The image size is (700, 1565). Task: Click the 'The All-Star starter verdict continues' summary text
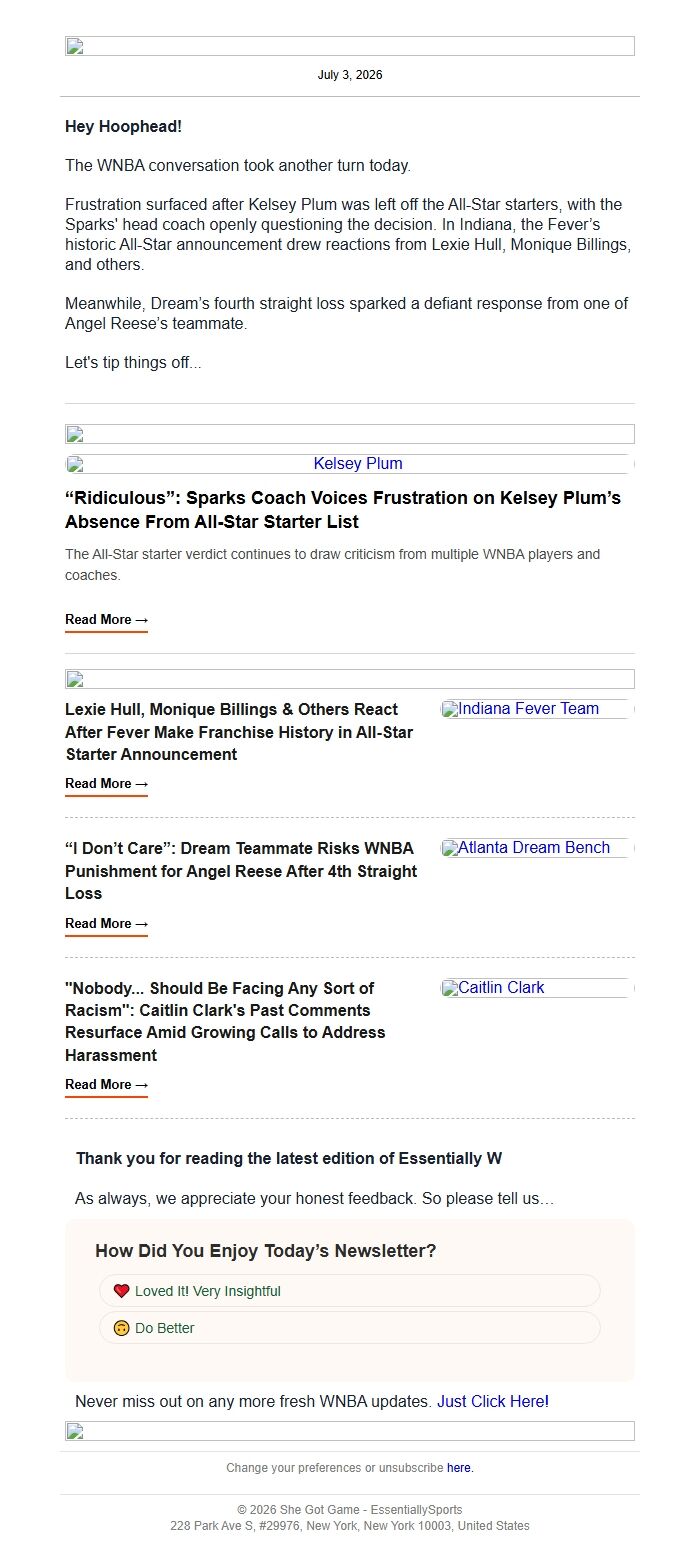(333, 565)
